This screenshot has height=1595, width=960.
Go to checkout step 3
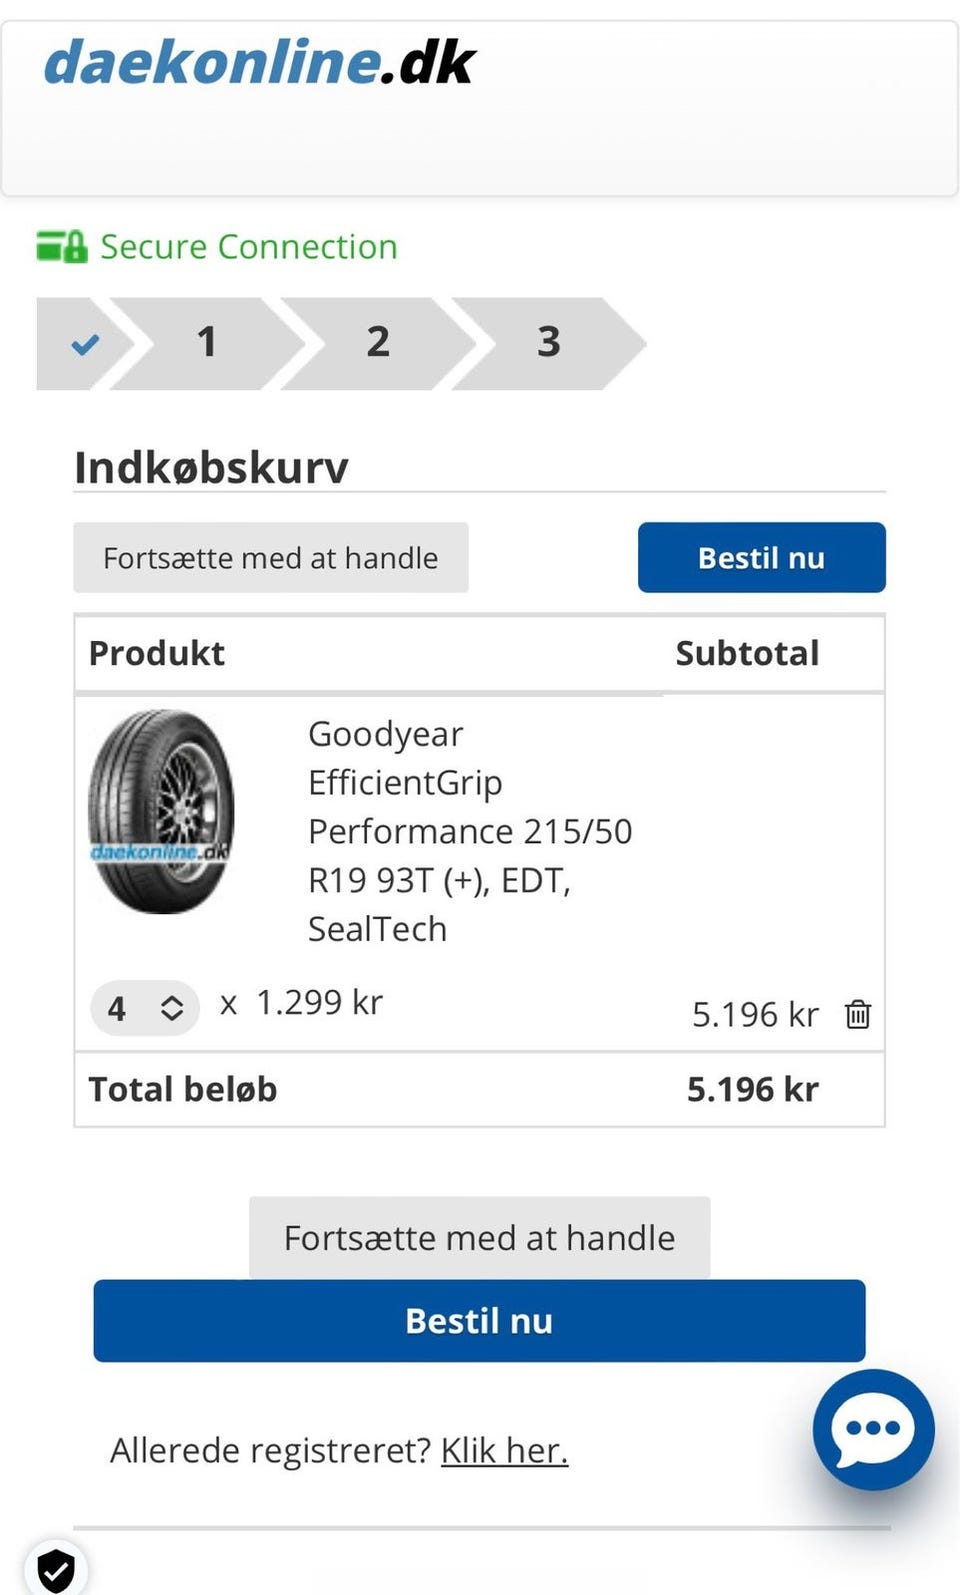point(548,343)
